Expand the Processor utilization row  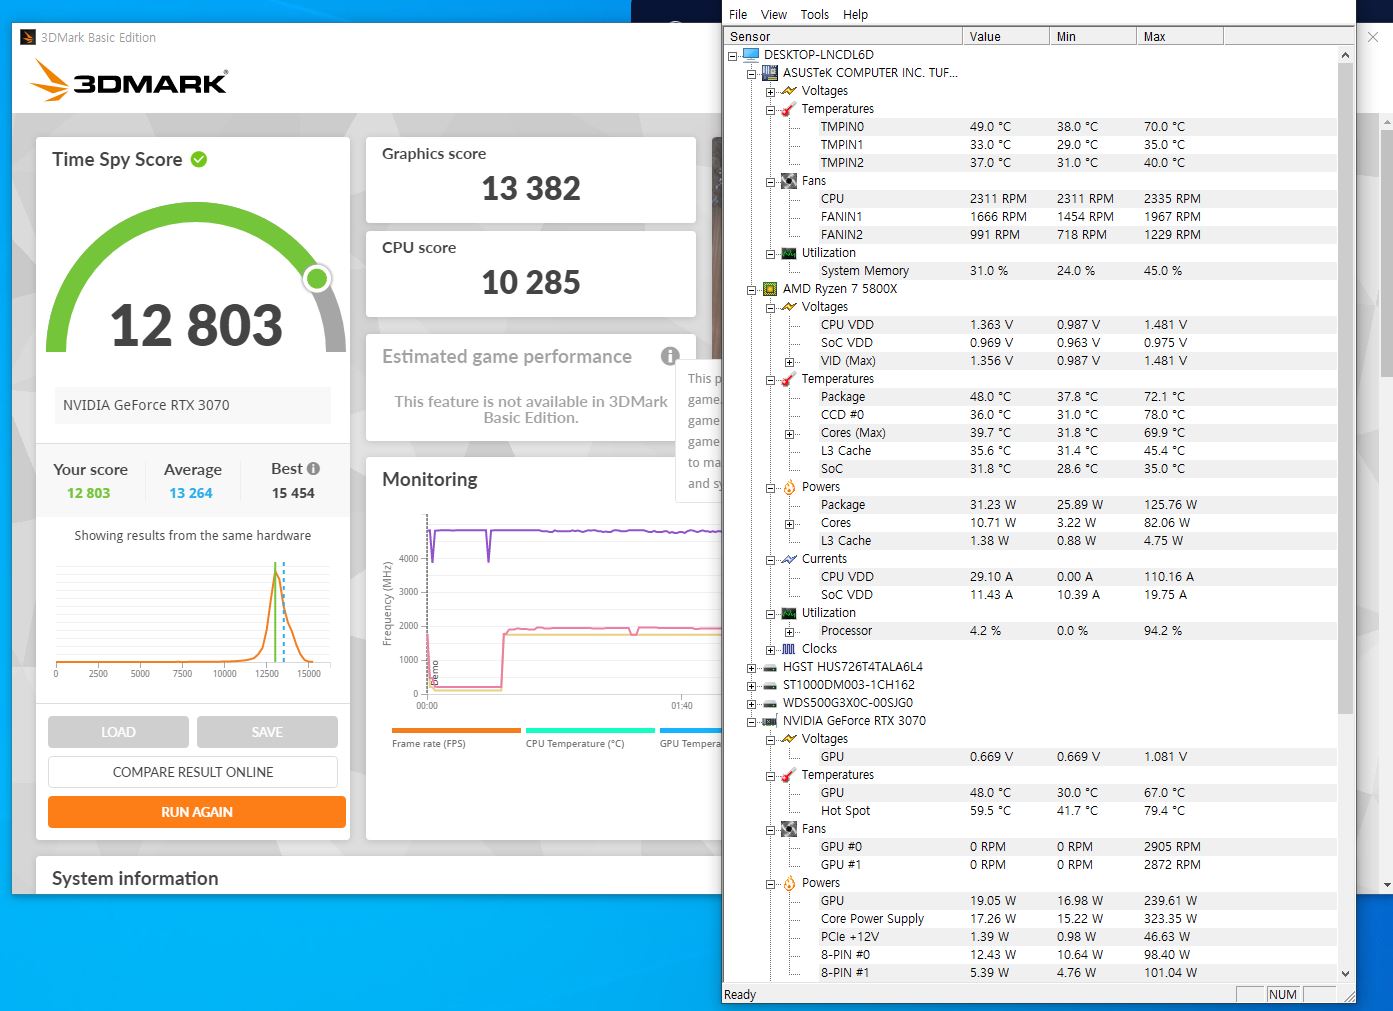(790, 631)
